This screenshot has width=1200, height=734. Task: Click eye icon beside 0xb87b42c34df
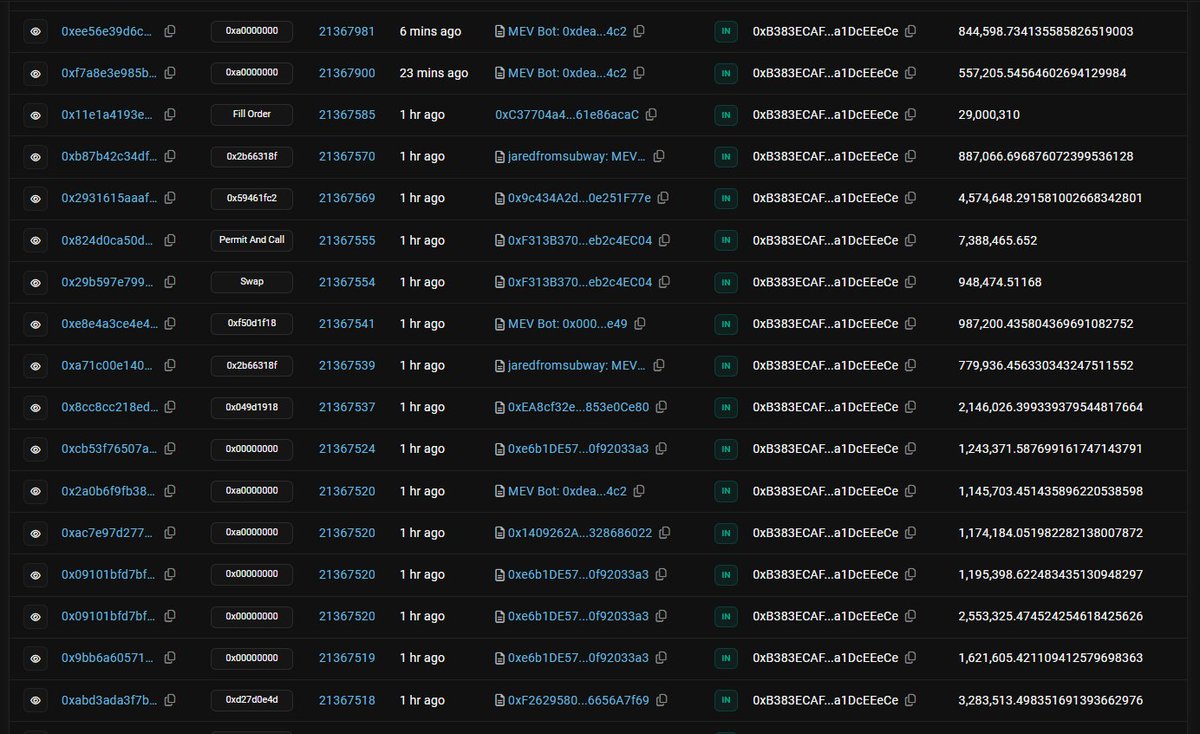(x=35, y=157)
